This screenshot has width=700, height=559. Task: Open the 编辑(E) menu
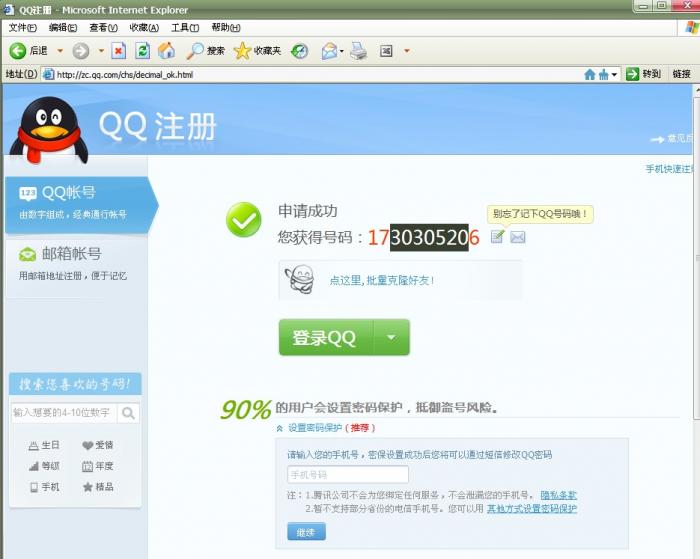[x=62, y=28]
